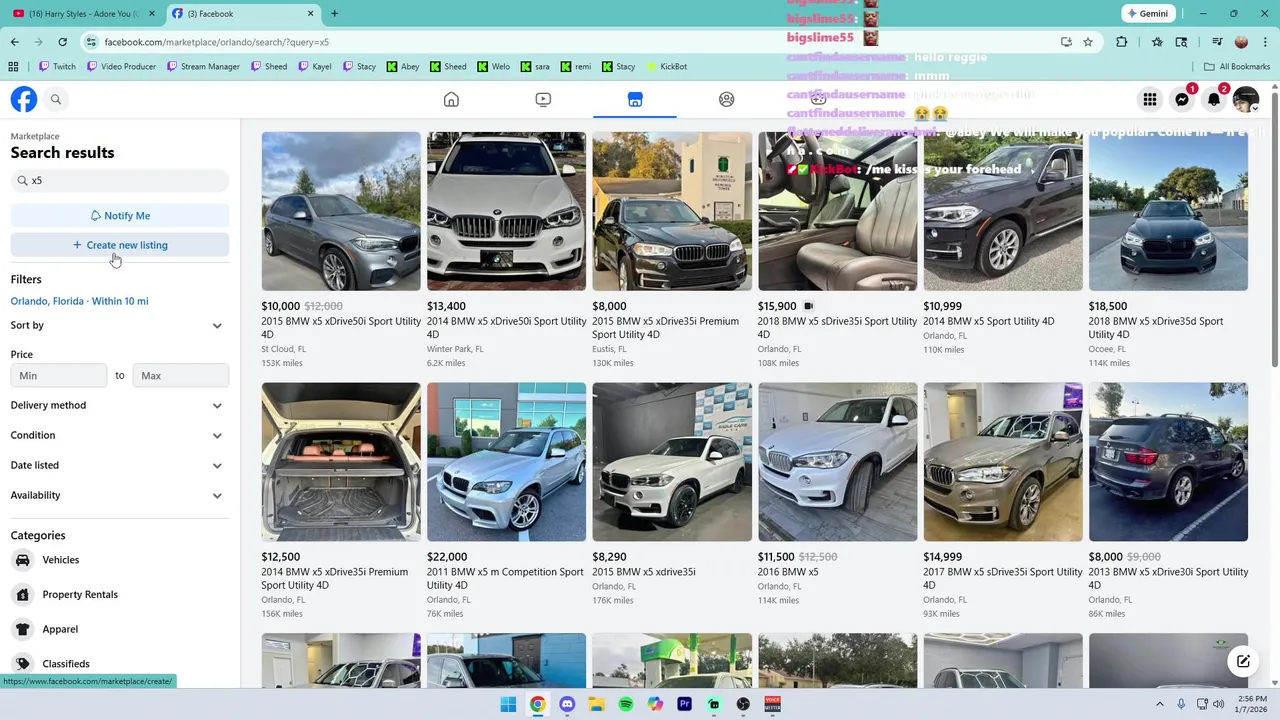Bookmark this page with the star
Image resolution: width=1280 pixels, height=720 pixels.
tap(1088, 42)
